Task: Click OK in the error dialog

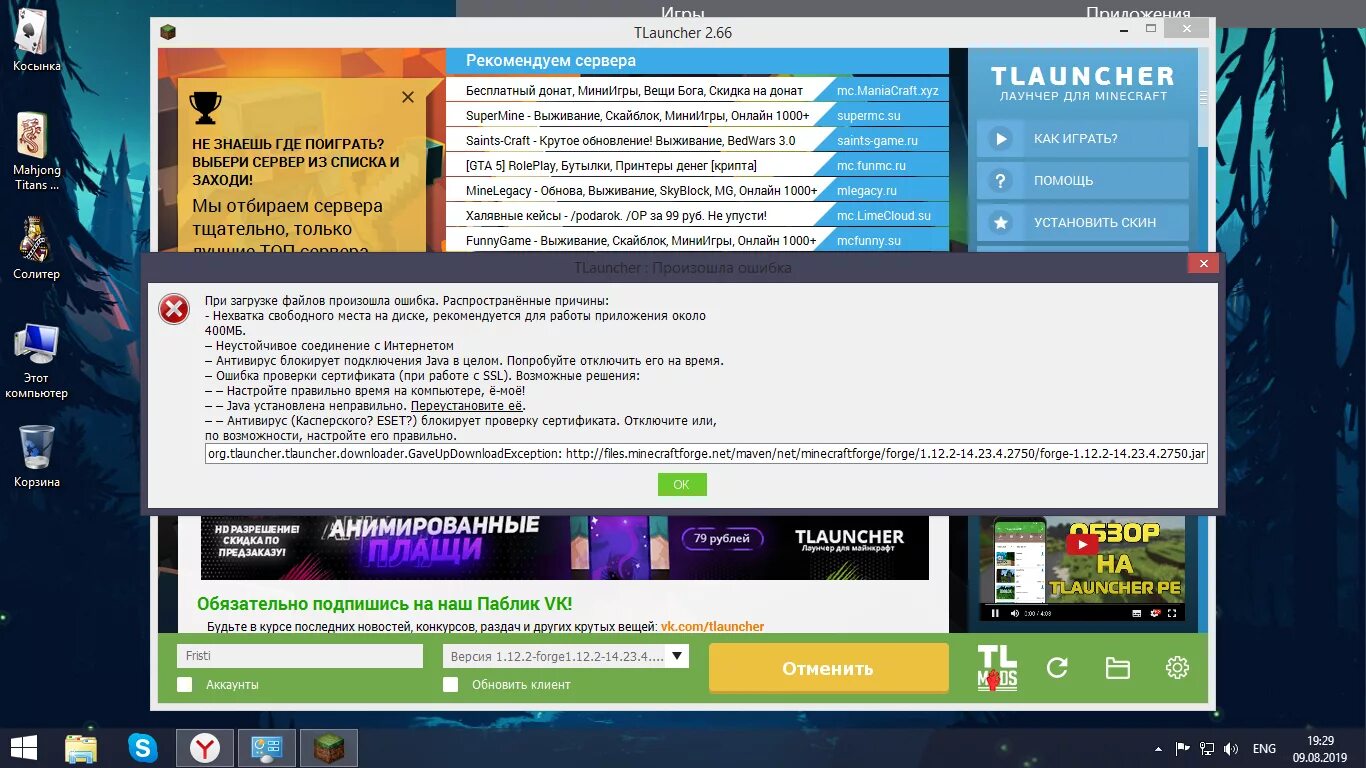Action: 682,484
